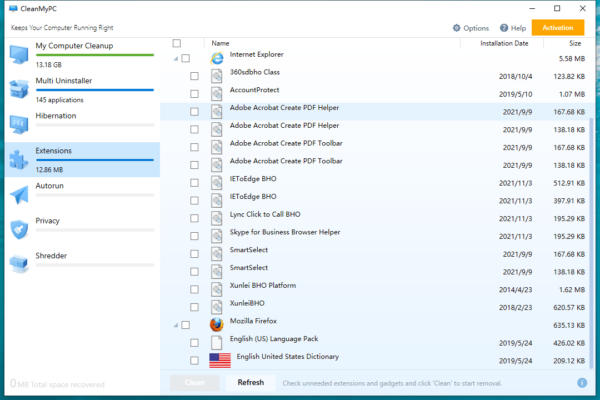Sort by the Name column header

[220, 43]
